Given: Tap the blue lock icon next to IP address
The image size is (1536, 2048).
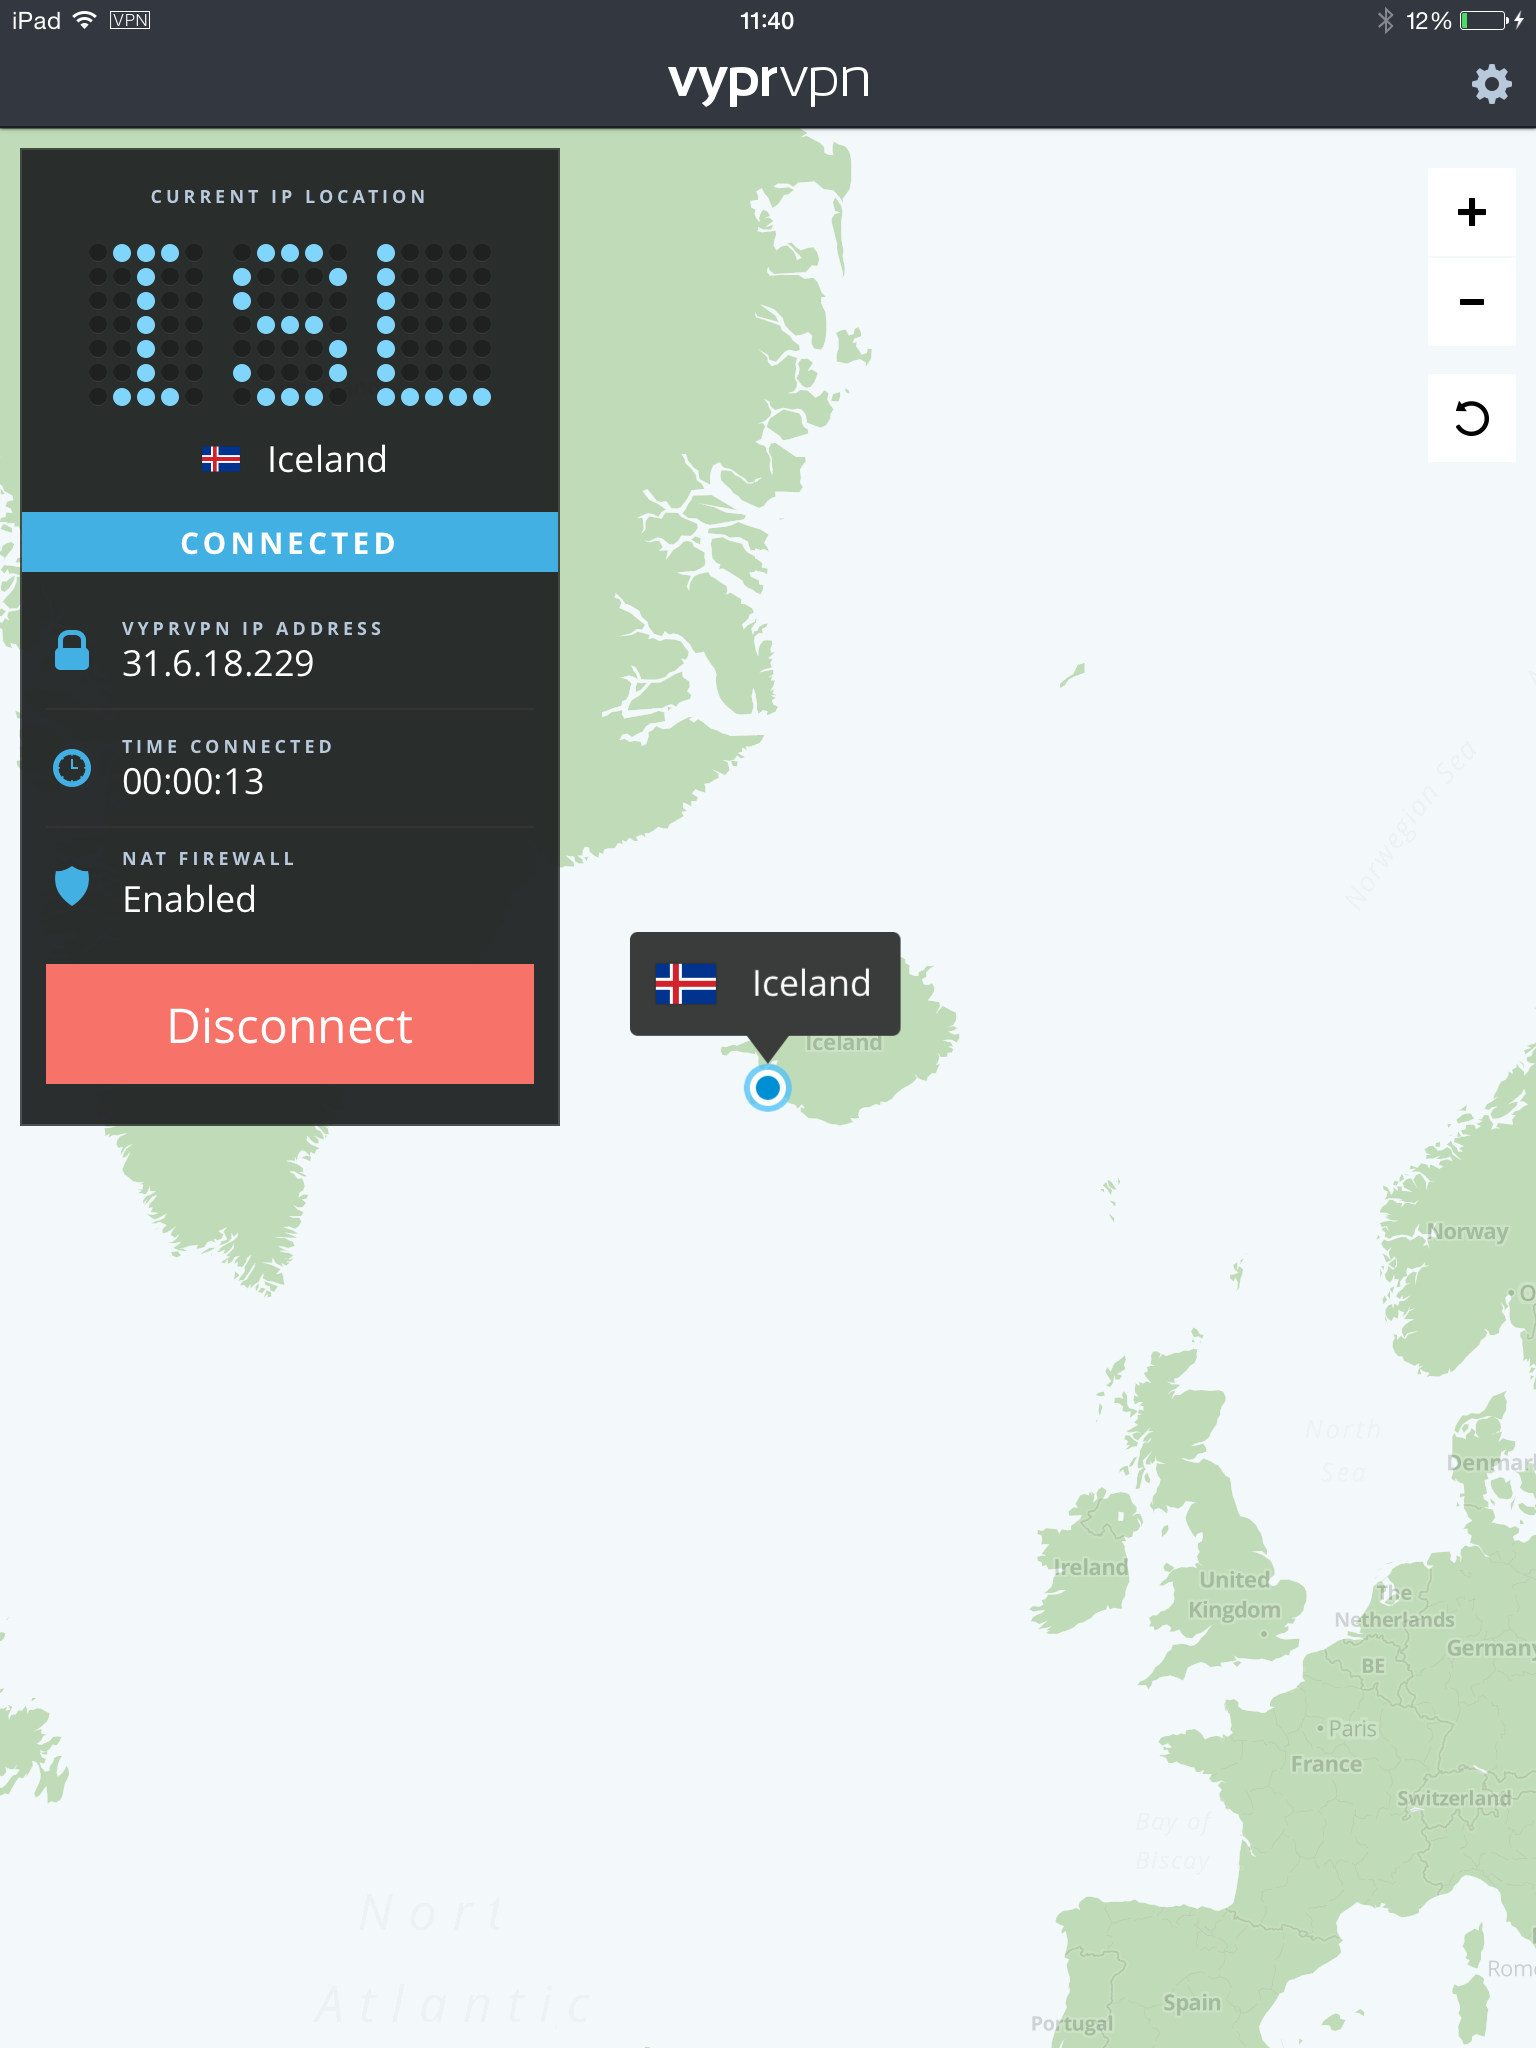Looking at the screenshot, I should click(72, 651).
